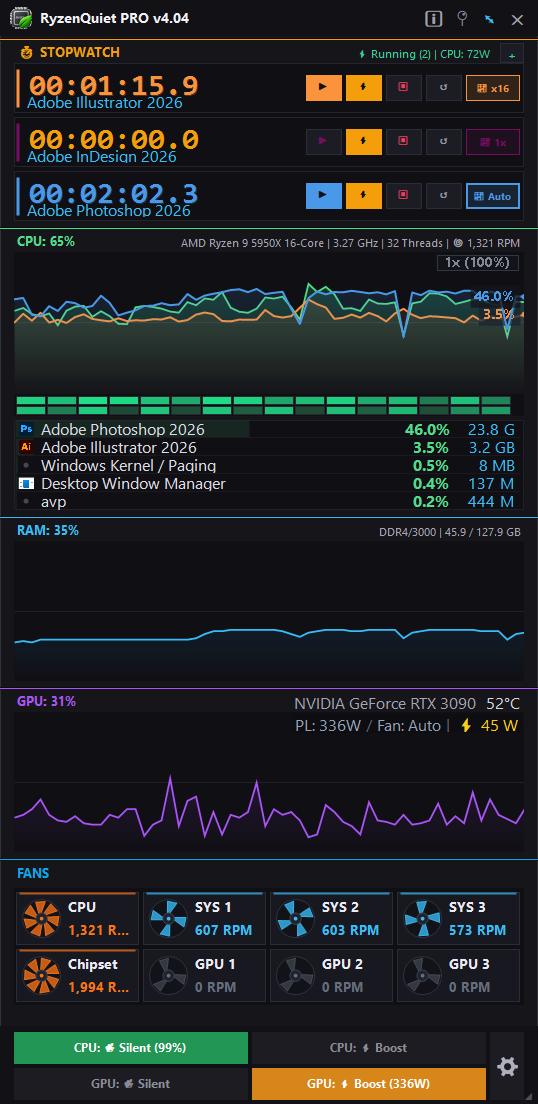Reset the Adobe Illustrator 2026 stopwatch
The width and height of the screenshot is (538, 1104).
click(444, 88)
